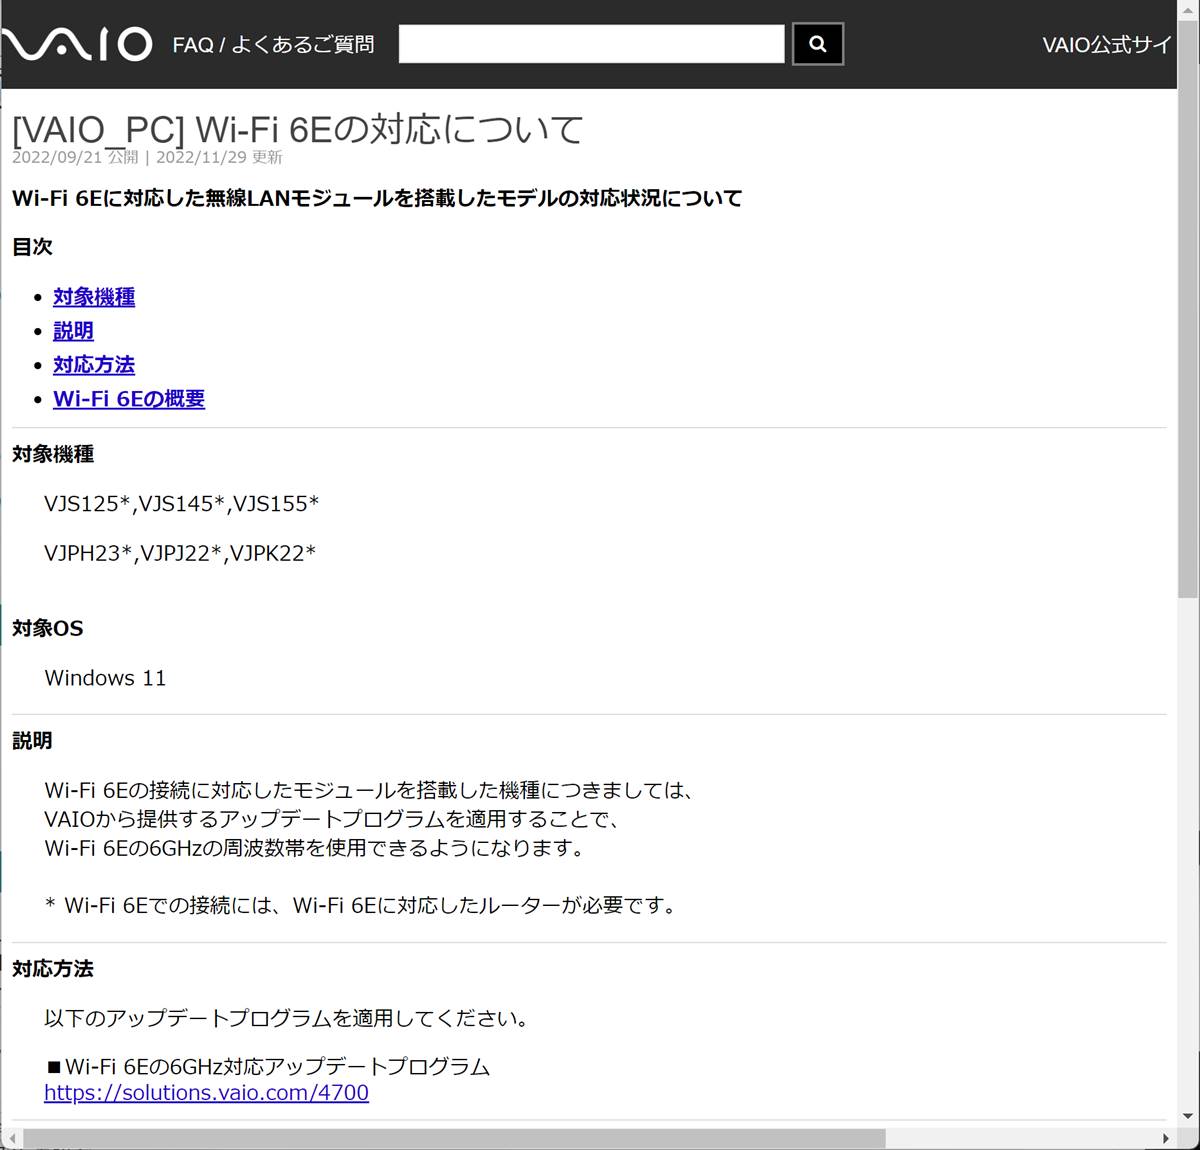1200x1150 pixels.
Task: Click the bold subtitle about 無線LANモジュール
Action: pos(377,198)
